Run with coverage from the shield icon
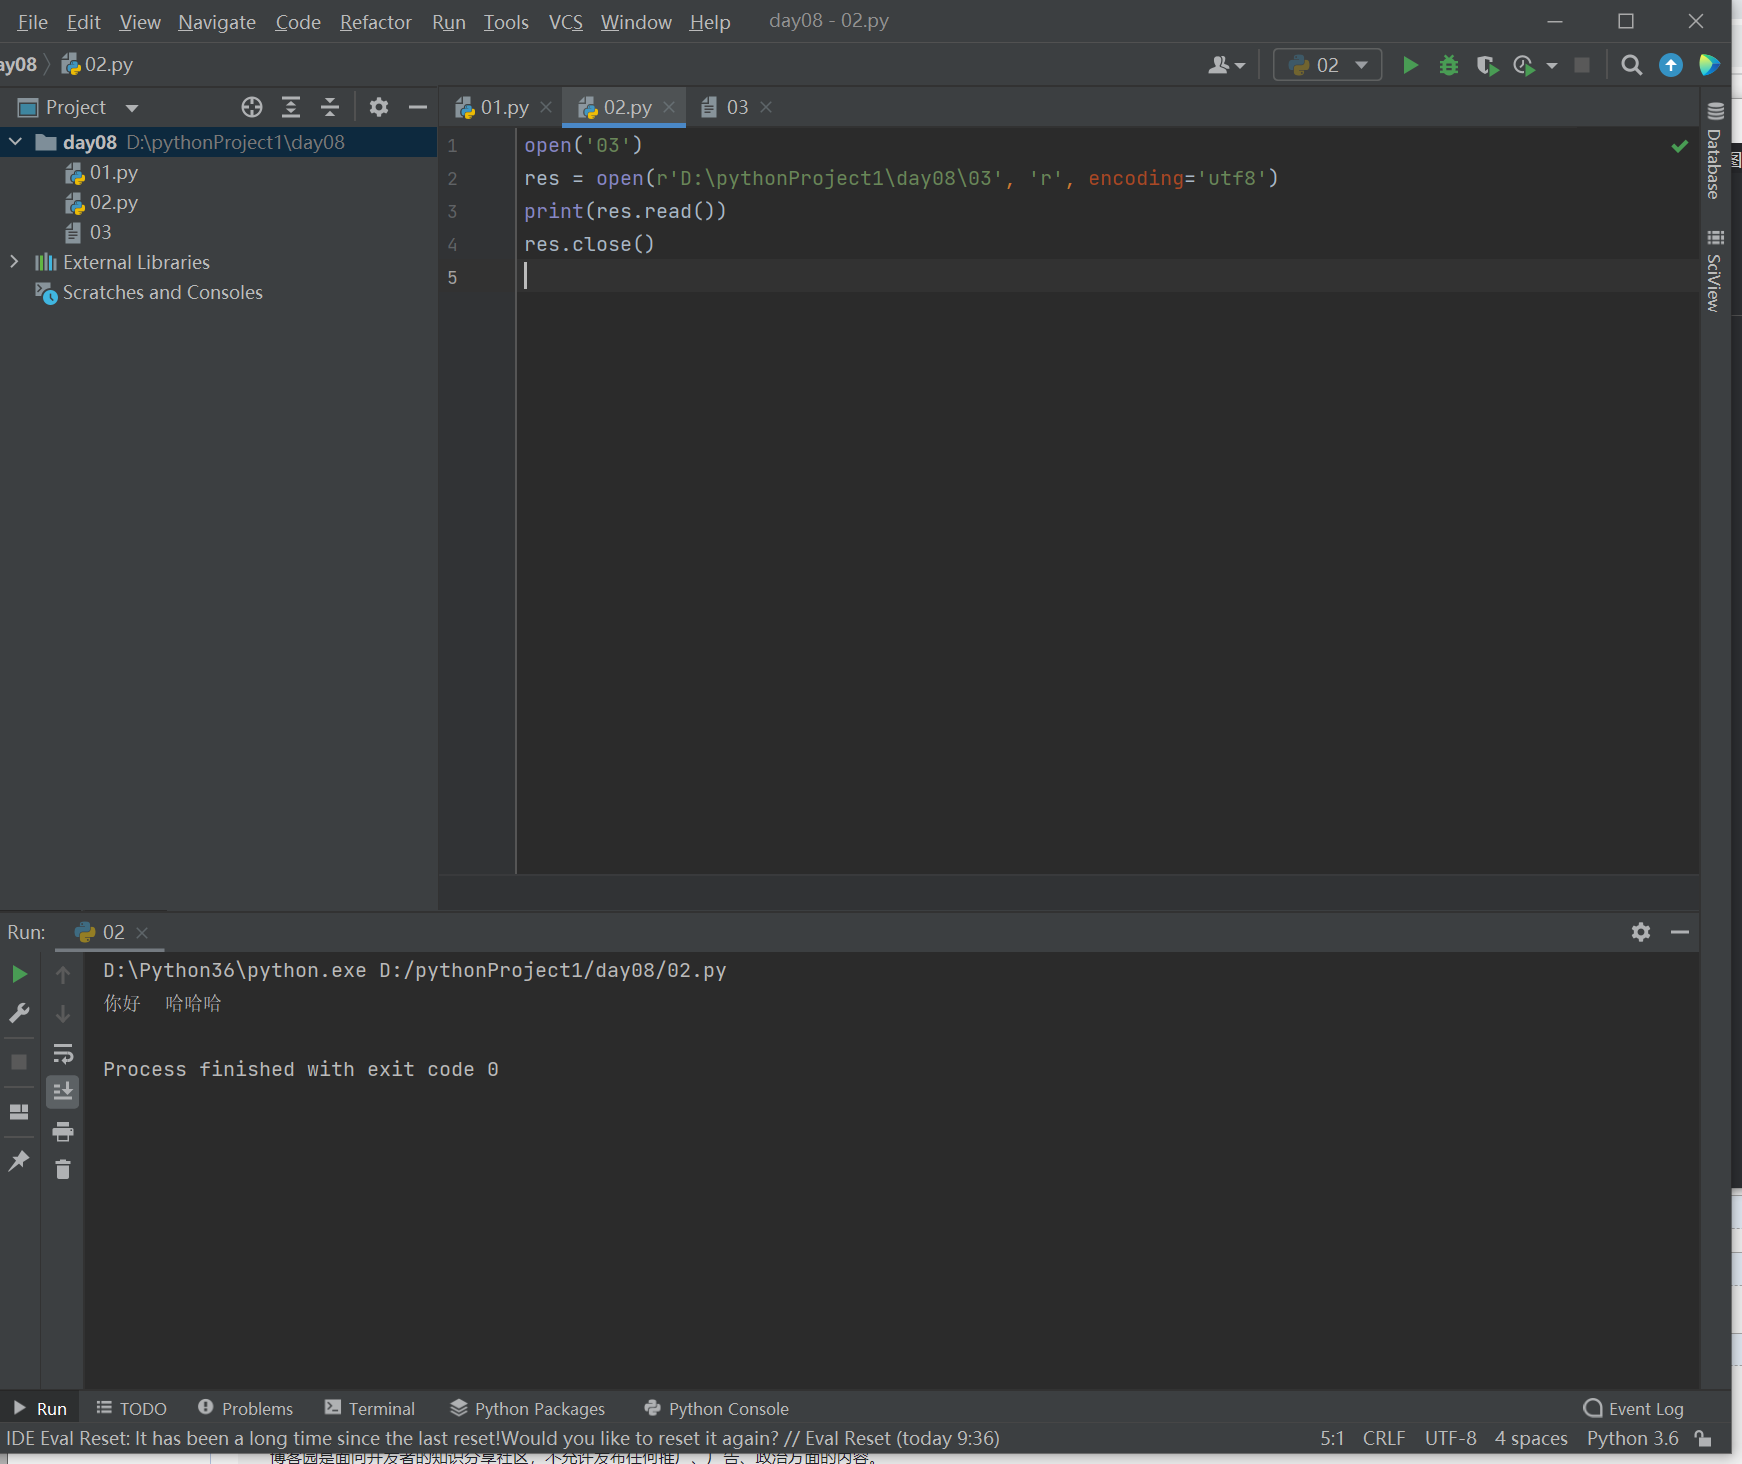This screenshot has width=1742, height=1464. click(1486, 65)
